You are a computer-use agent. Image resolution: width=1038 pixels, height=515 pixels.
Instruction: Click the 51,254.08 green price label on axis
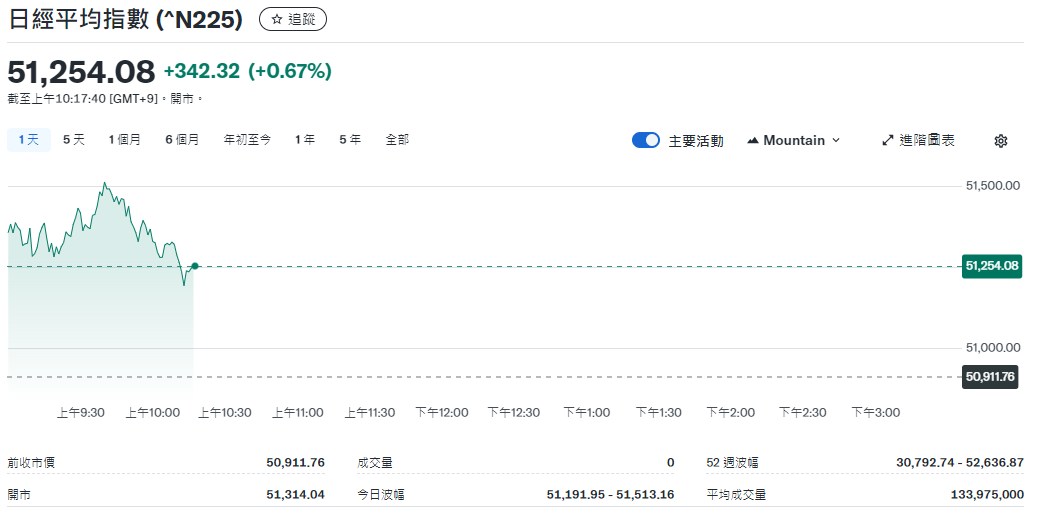(x=991, y=266)
